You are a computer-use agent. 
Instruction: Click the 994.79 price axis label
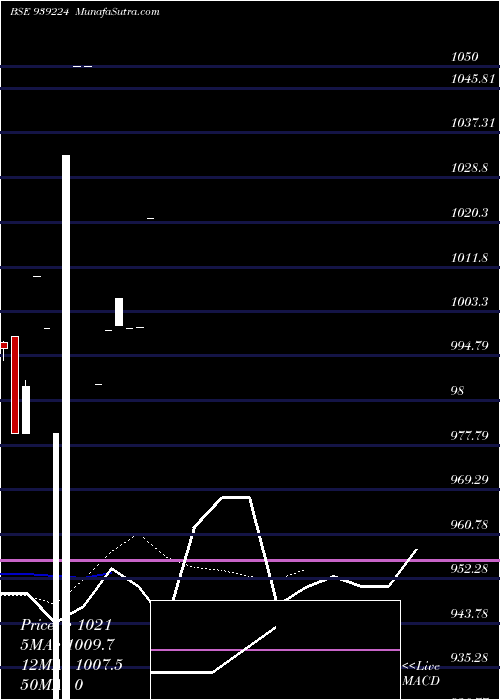[x=470, y=346]
